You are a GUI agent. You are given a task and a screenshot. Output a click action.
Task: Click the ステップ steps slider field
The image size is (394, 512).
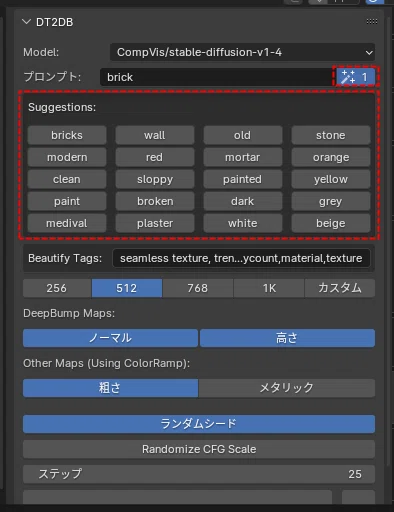pyautogui.click(x=199, y=474)
